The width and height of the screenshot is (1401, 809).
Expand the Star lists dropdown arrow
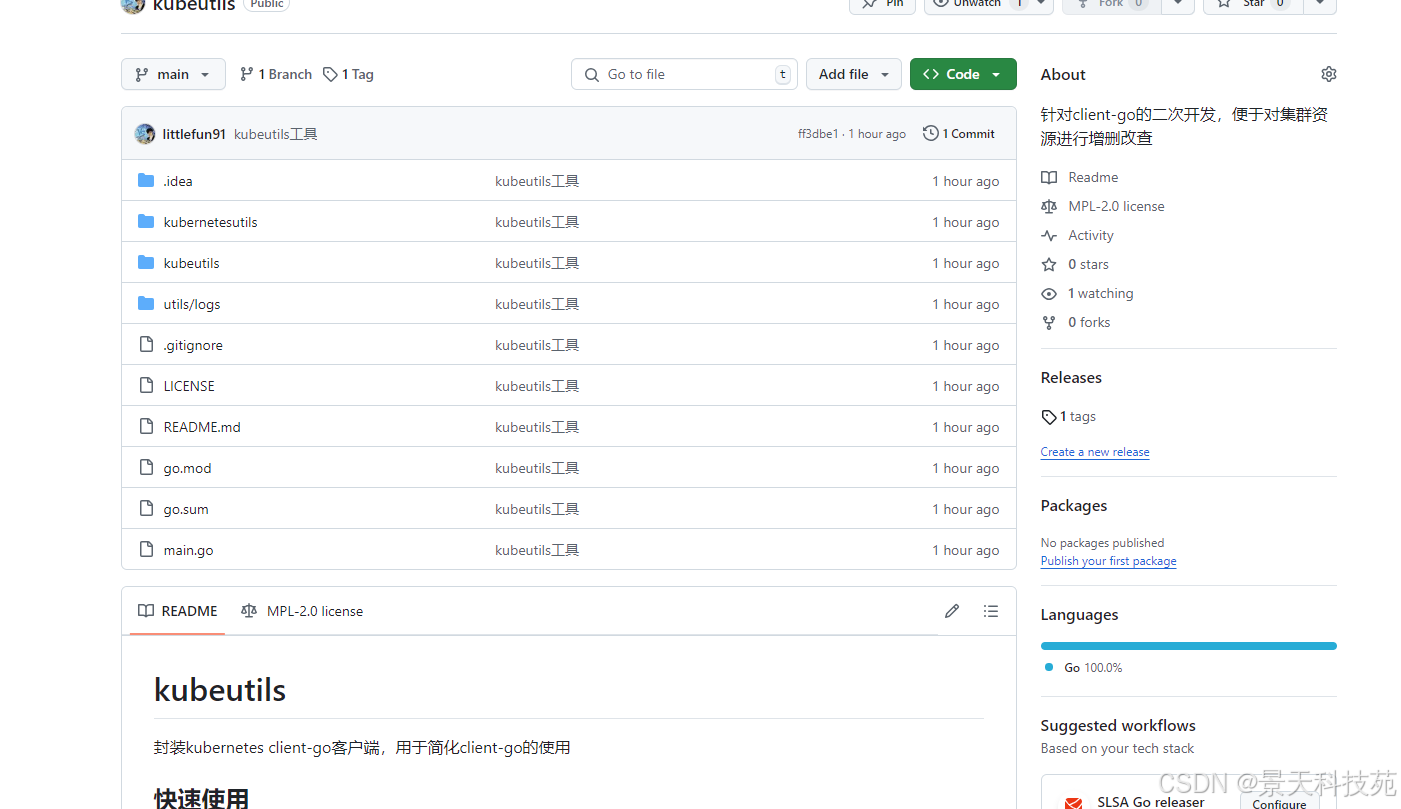pyautogui.click(x=1320, y=5)
